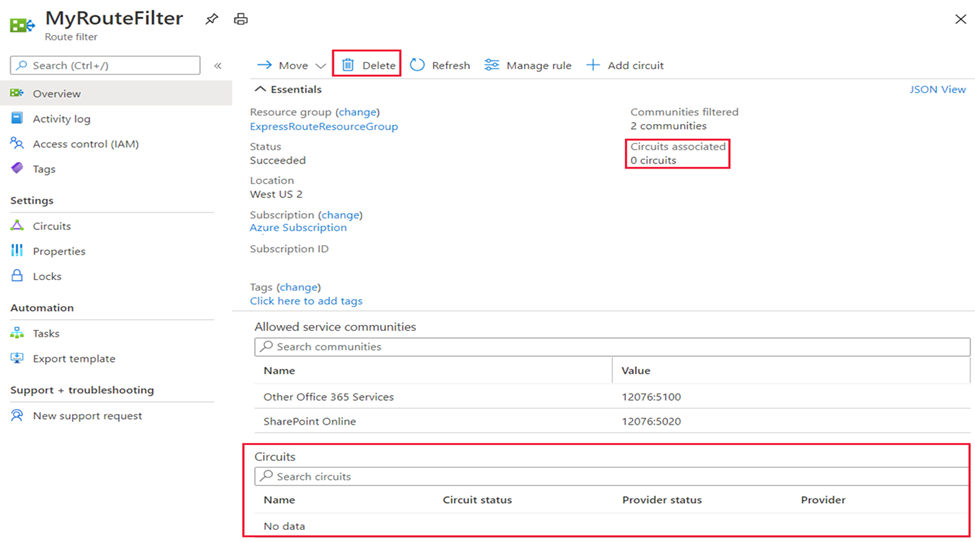Click the Delete trash can icon
The width and height of the screenshot is (975, 541).
click(348, 65)
